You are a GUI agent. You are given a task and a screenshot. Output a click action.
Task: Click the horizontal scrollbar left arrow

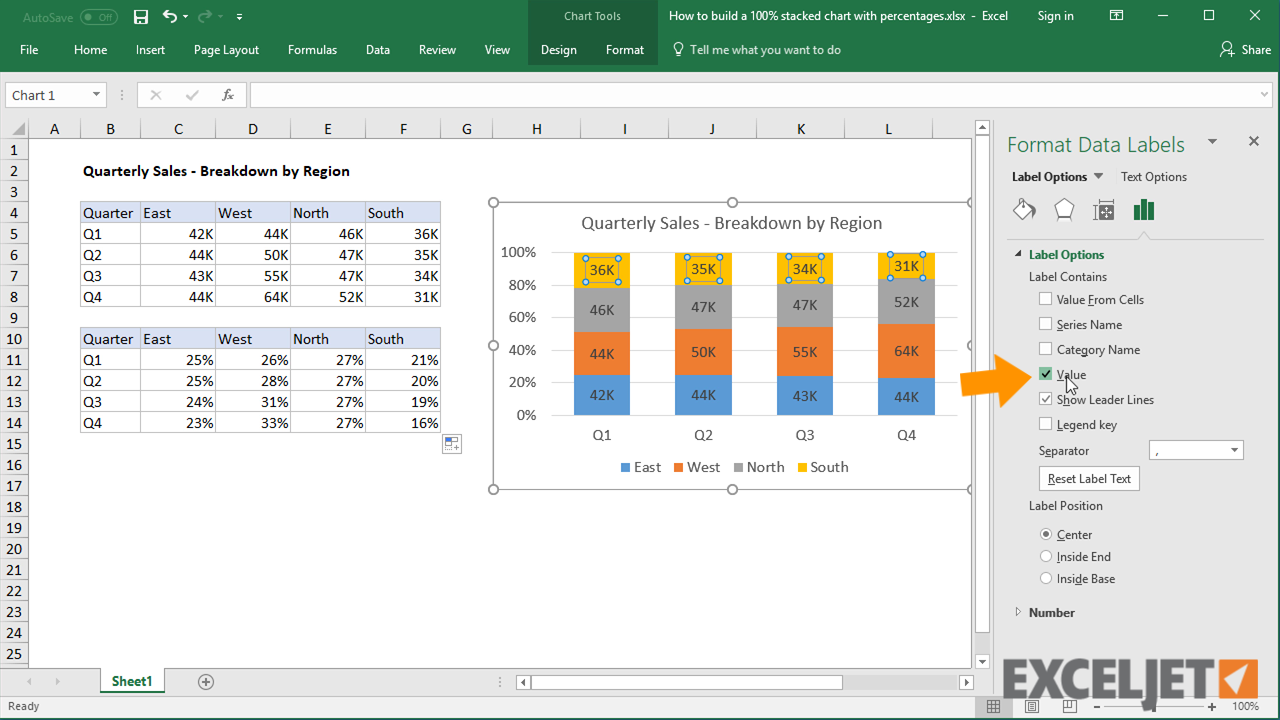coord(523,682)
